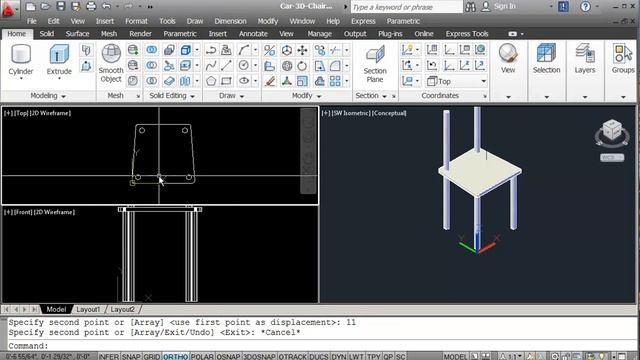Click the Array tool in Modify panel
640x360 pixels.
pos(335,81)
